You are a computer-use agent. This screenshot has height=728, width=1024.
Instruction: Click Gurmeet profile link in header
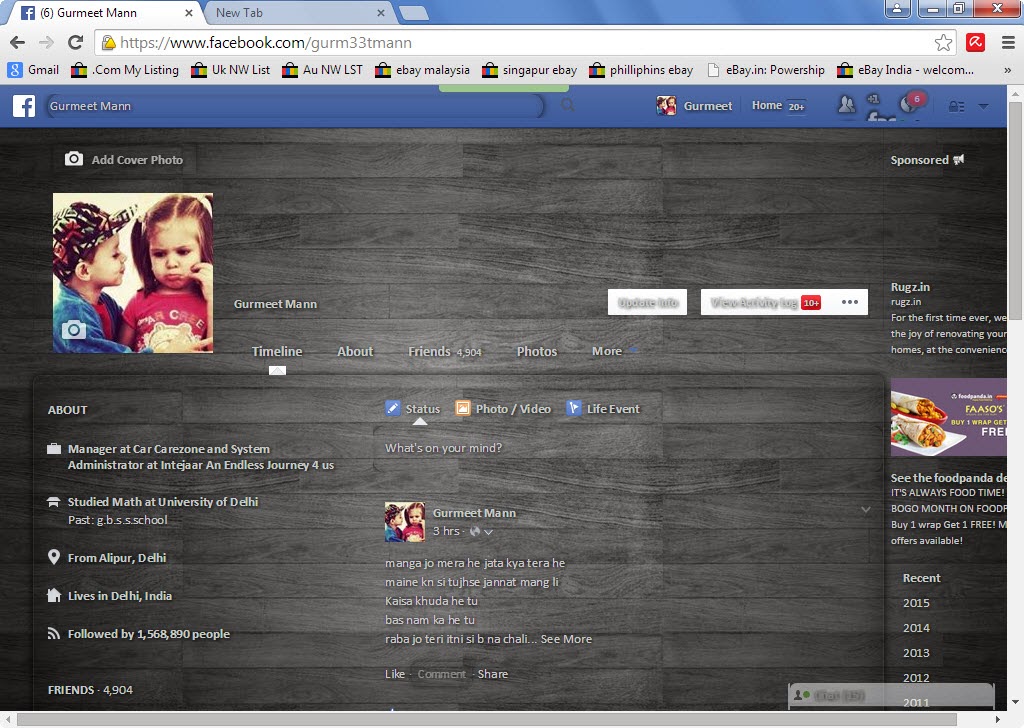(694, 106)
